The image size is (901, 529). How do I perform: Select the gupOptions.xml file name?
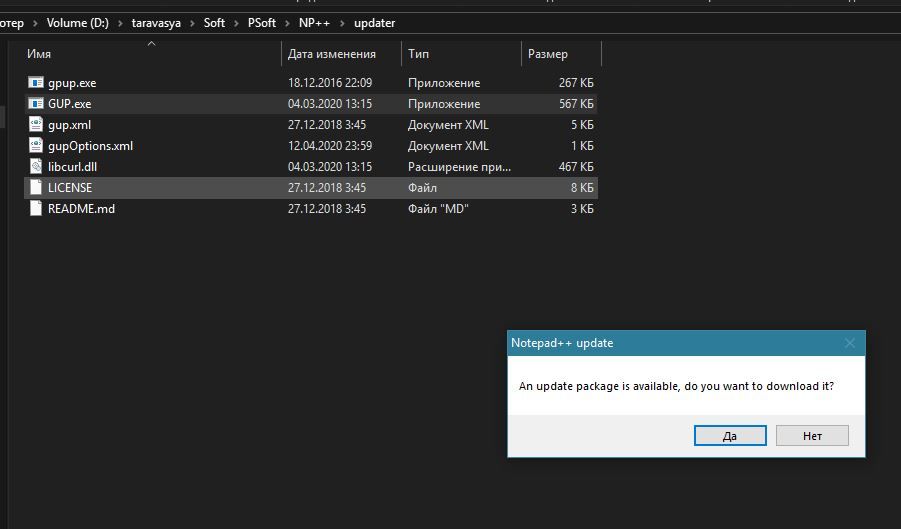click(x=90, y=146)
